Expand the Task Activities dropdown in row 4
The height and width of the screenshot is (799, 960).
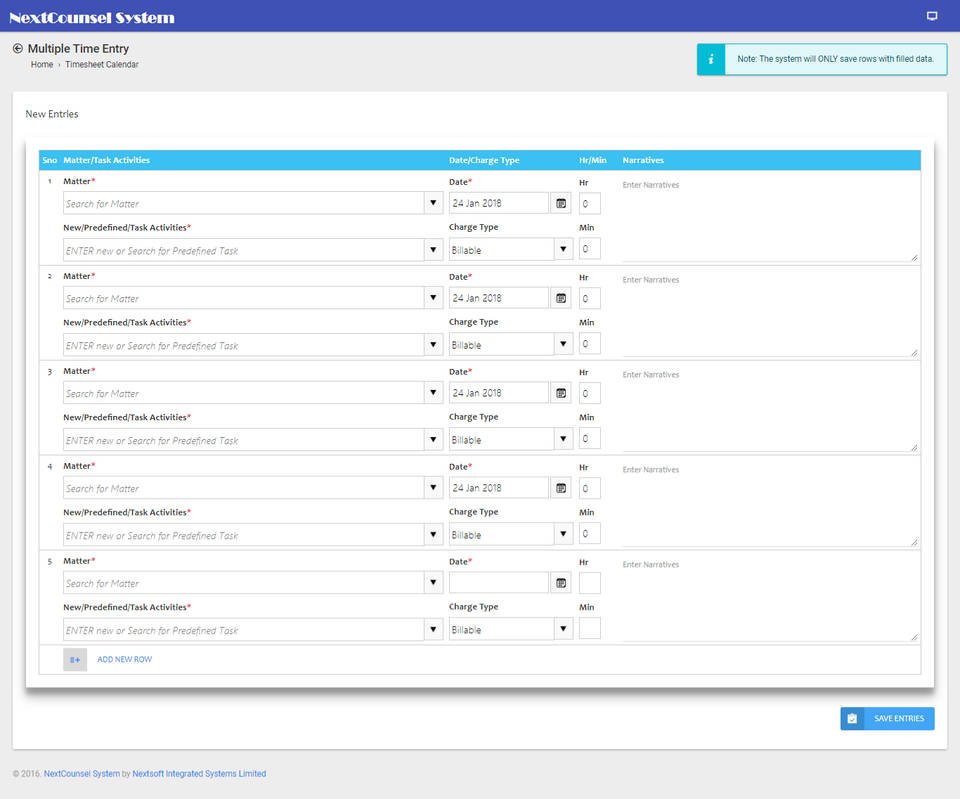[x=433, y=535]
